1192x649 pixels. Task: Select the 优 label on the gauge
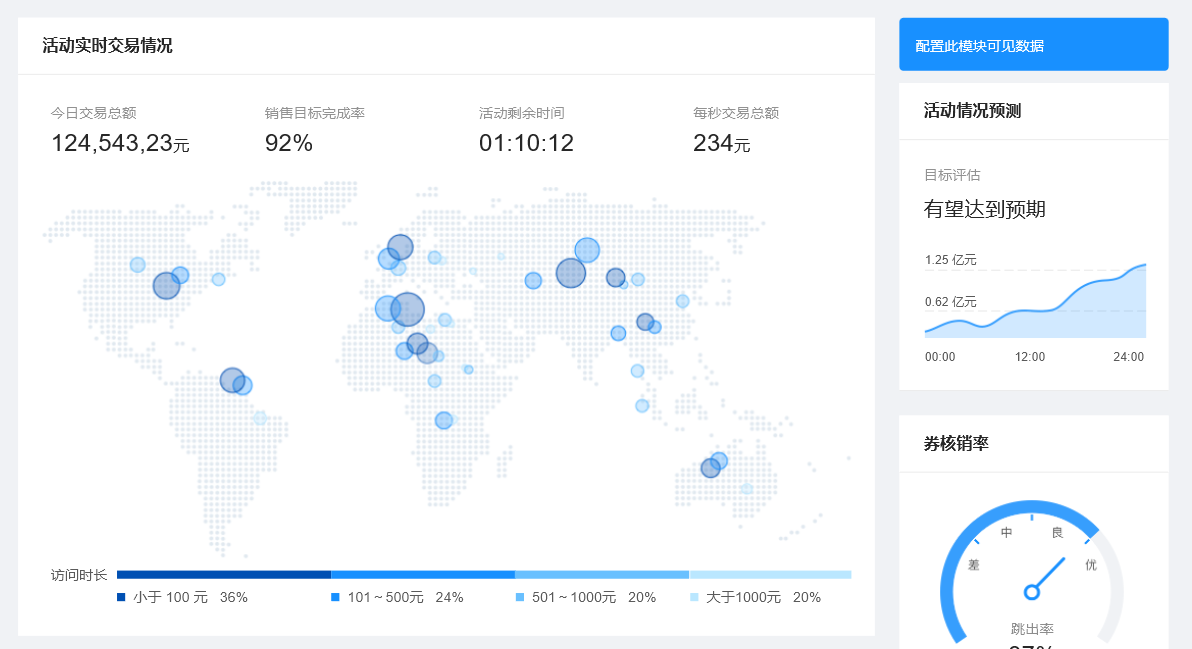click(x=1091, y=565)
